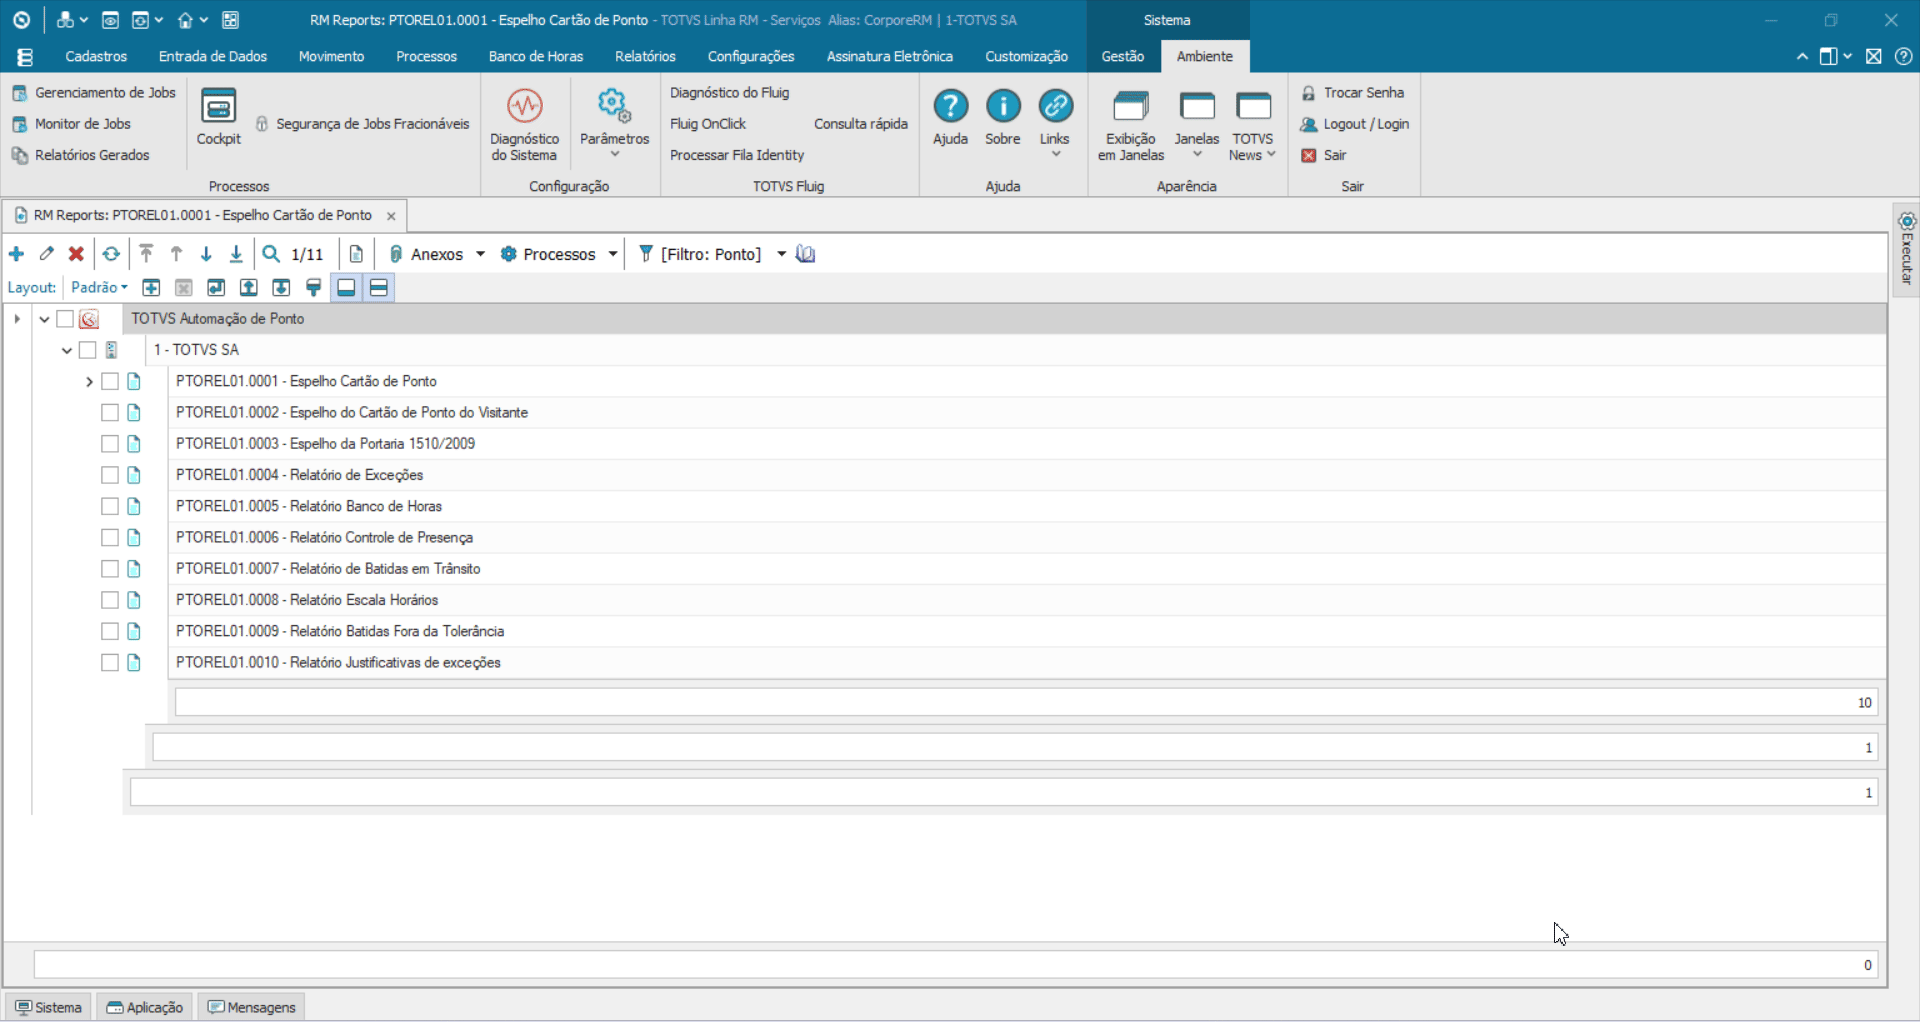Open the search magnifier icon
The width and height of the screenshot is (1920, 1022).
[271, 254]
